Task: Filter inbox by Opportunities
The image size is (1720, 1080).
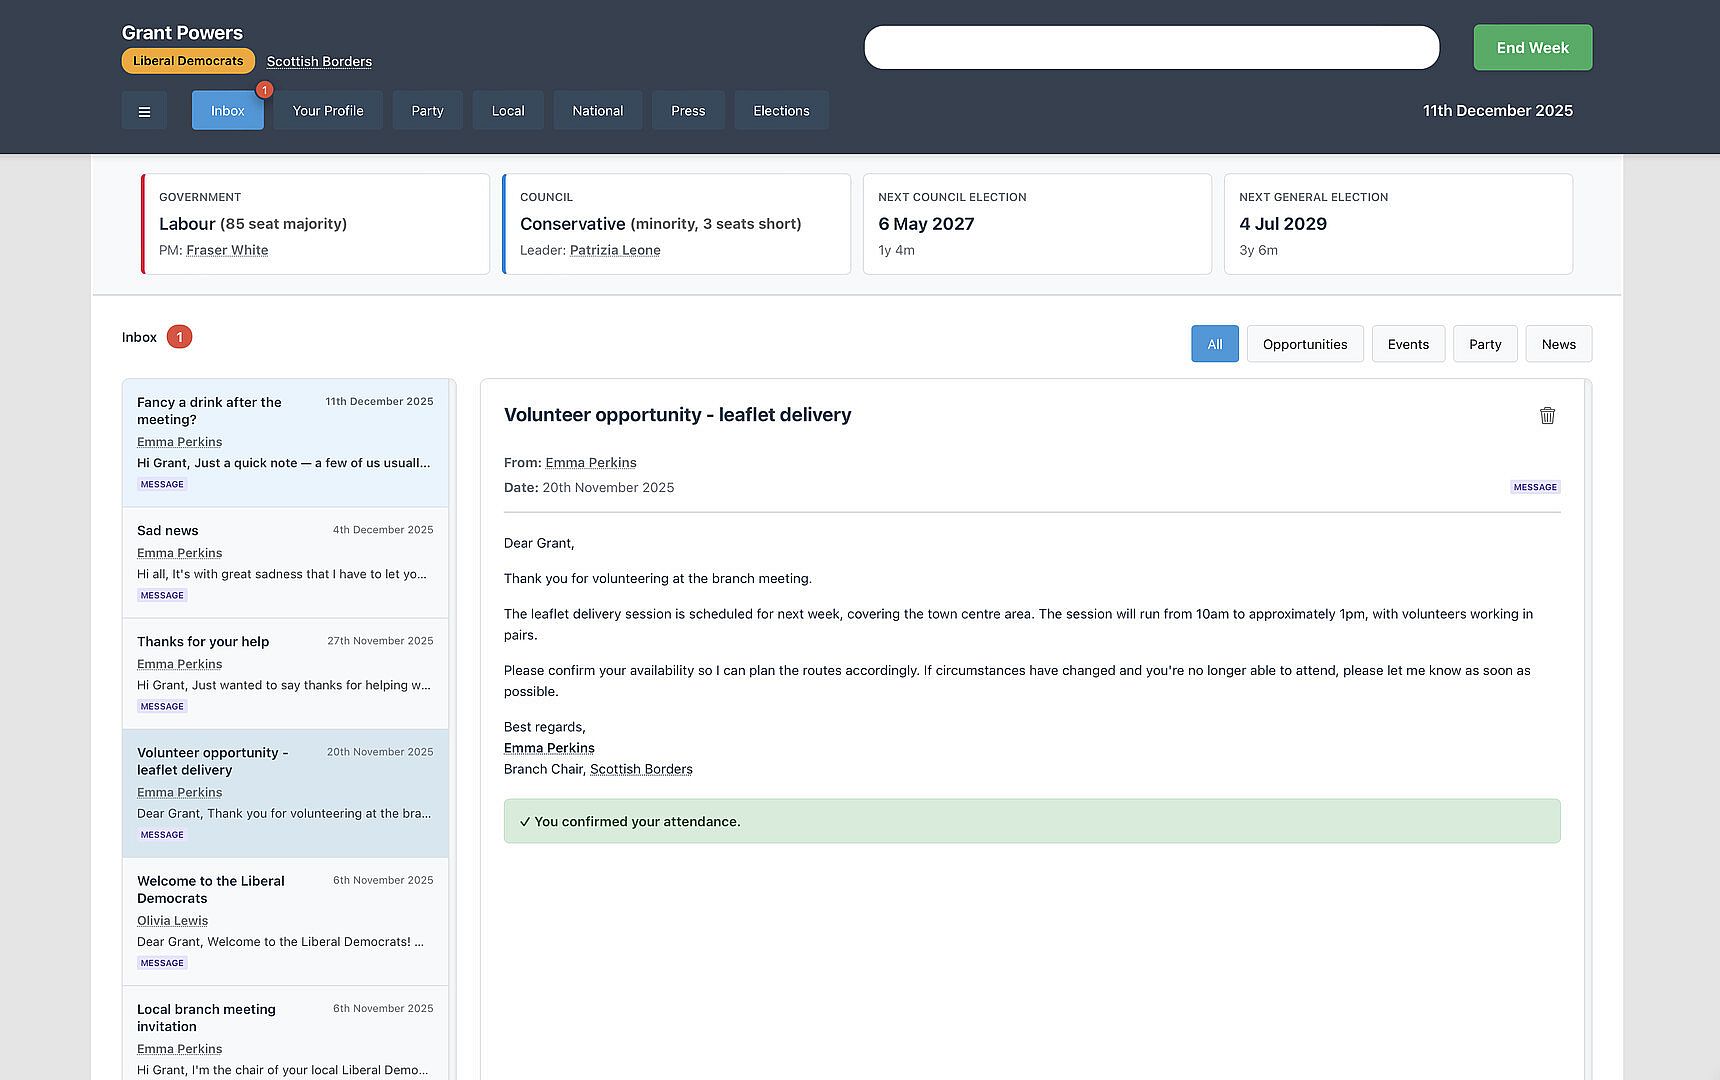Action: point(1304,344)
